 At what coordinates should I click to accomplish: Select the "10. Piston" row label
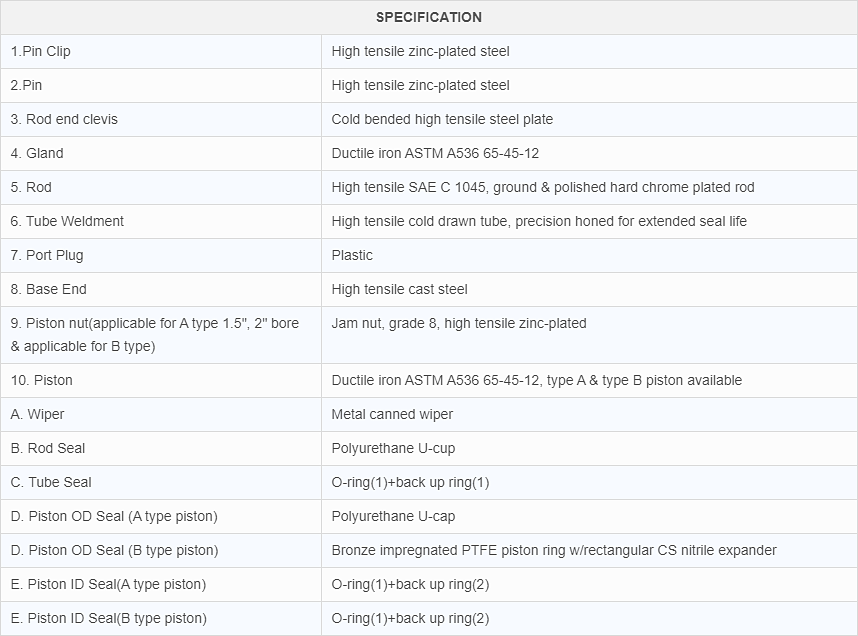pyautogui.click(x=42, y=380)
